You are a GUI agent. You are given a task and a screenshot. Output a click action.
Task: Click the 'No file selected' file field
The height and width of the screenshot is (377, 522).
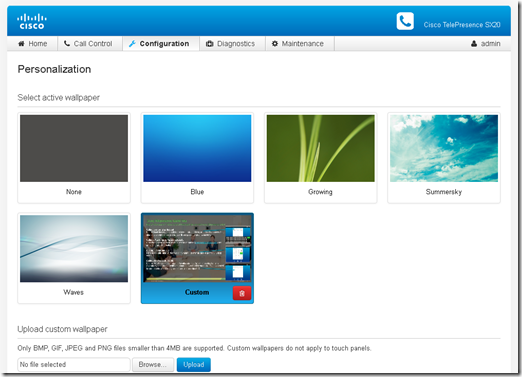tap(74, 364)
